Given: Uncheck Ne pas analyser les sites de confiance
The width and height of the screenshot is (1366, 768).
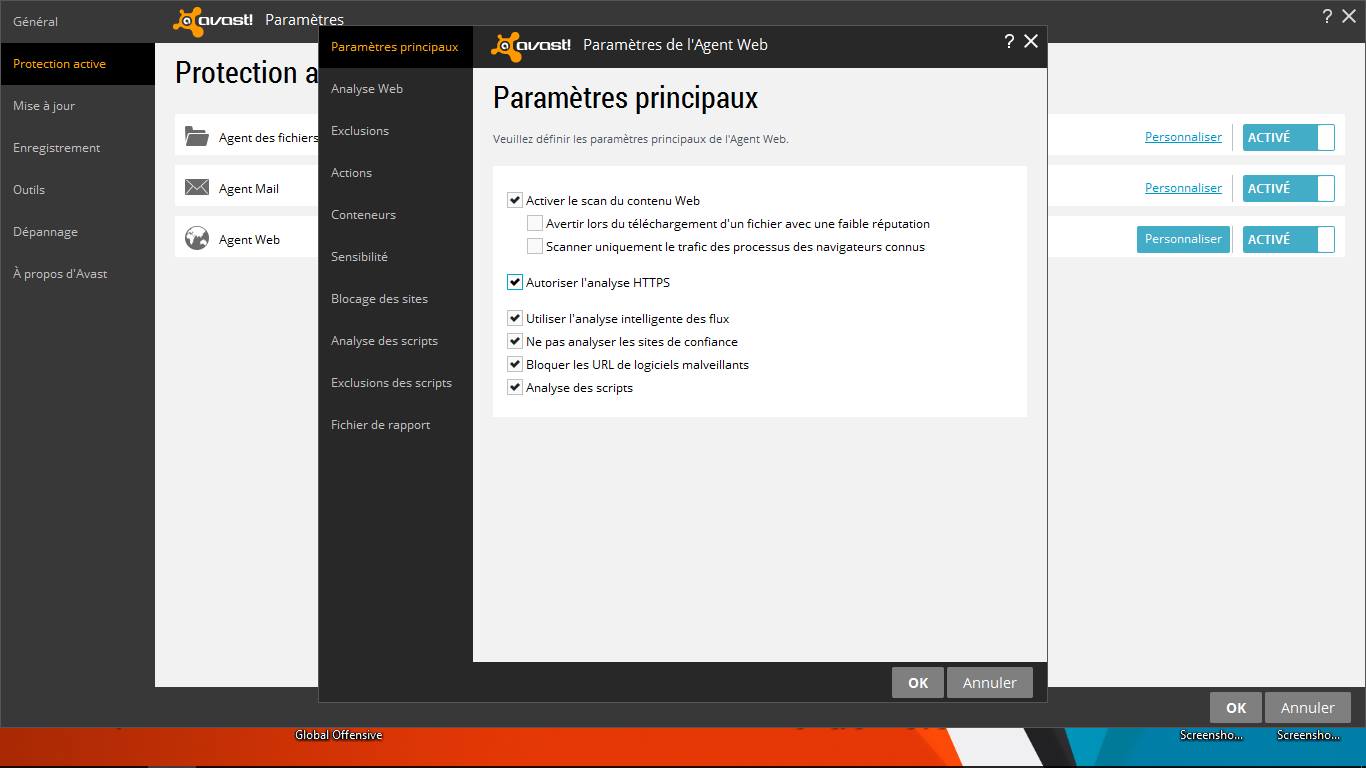Looking at the screenshot, I should [515, 341].
